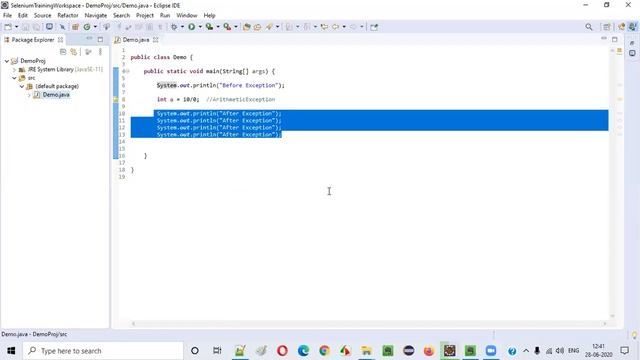Viewport: 640px width, 360px height.
Task: Select Demo.java in Package Explorer
Action: (x=56, y=95)
